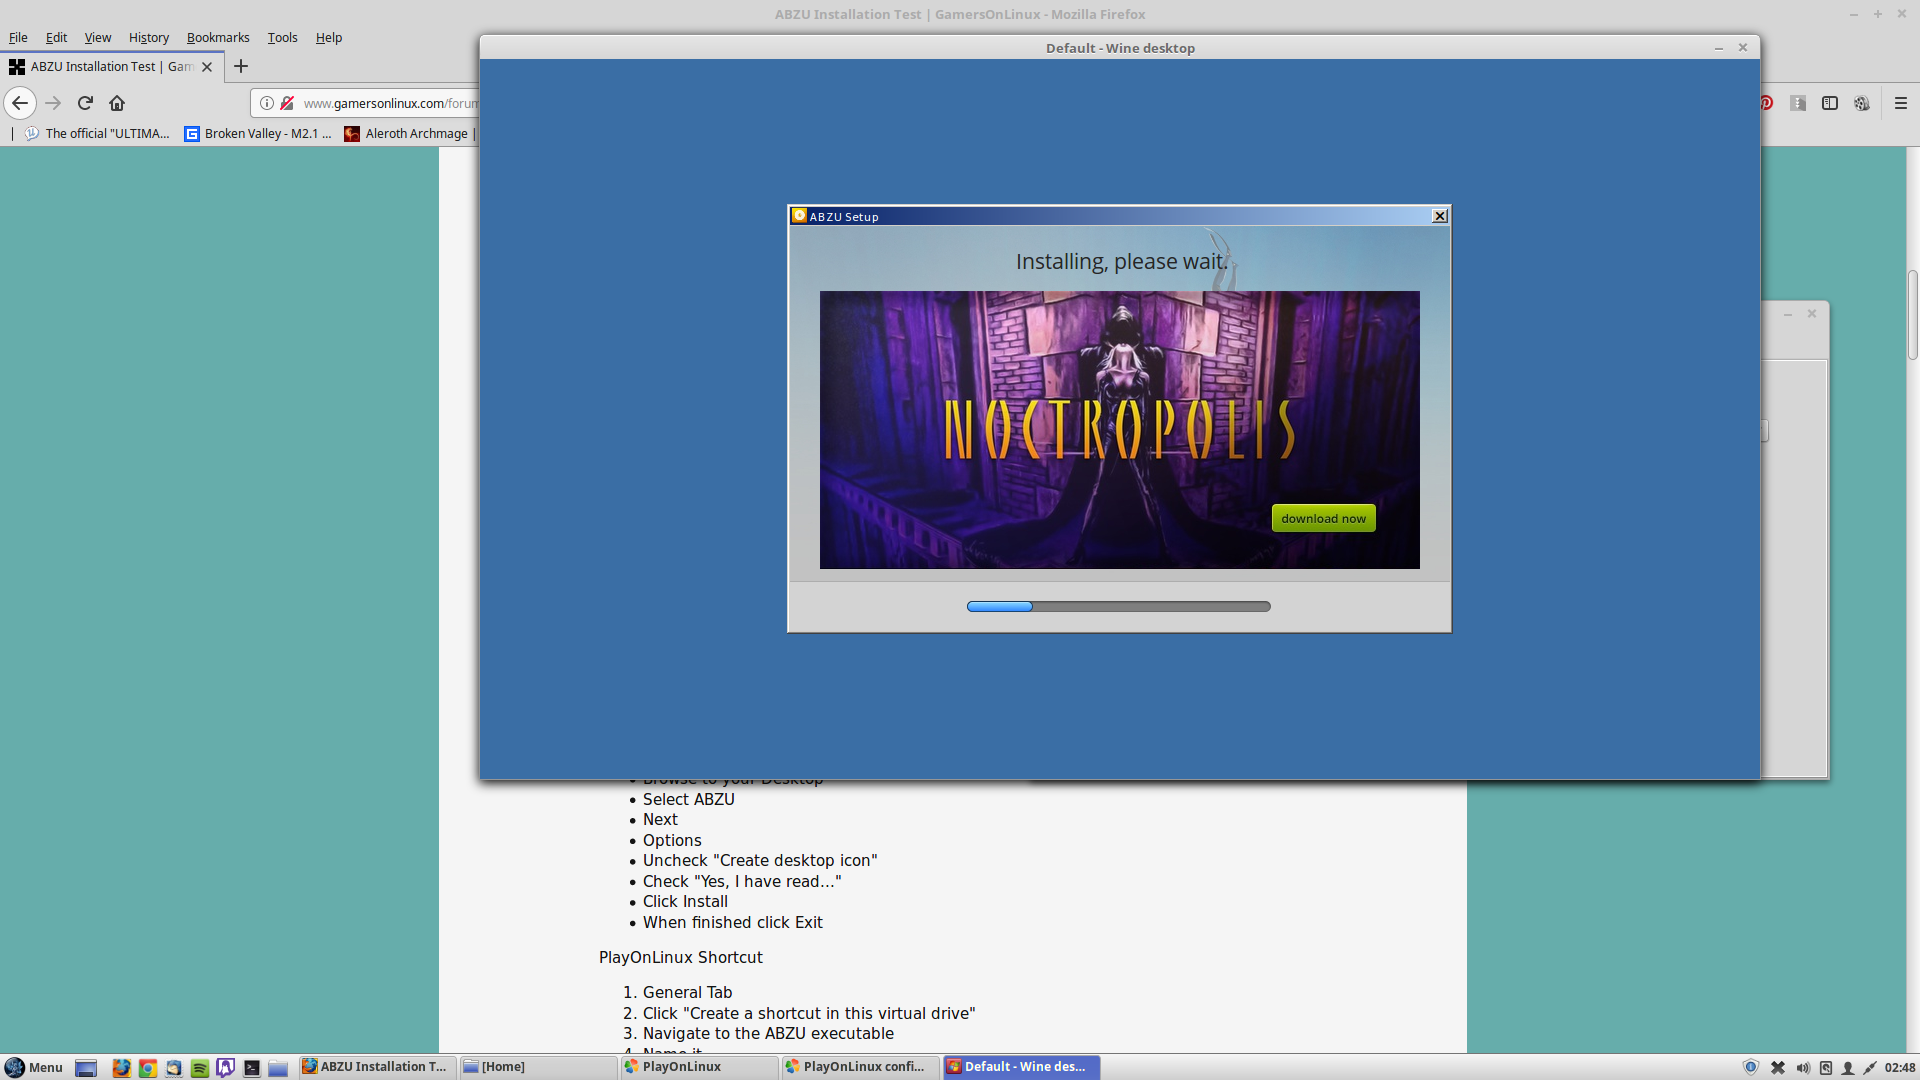Viewport: 1920px width, 1080px height.
Task: Go to Firefox home page icon
Action: point(117,103)
